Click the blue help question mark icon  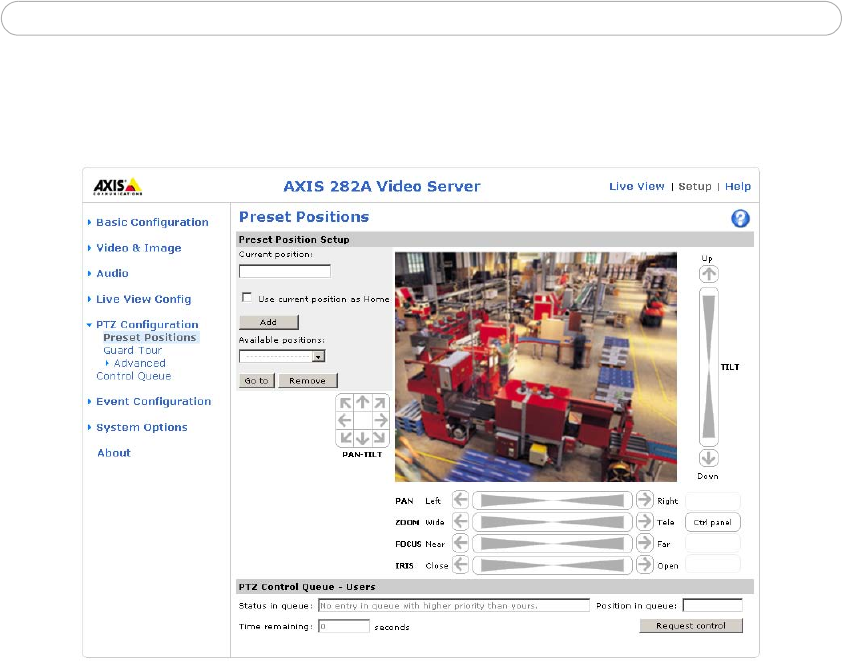point(741,218)
